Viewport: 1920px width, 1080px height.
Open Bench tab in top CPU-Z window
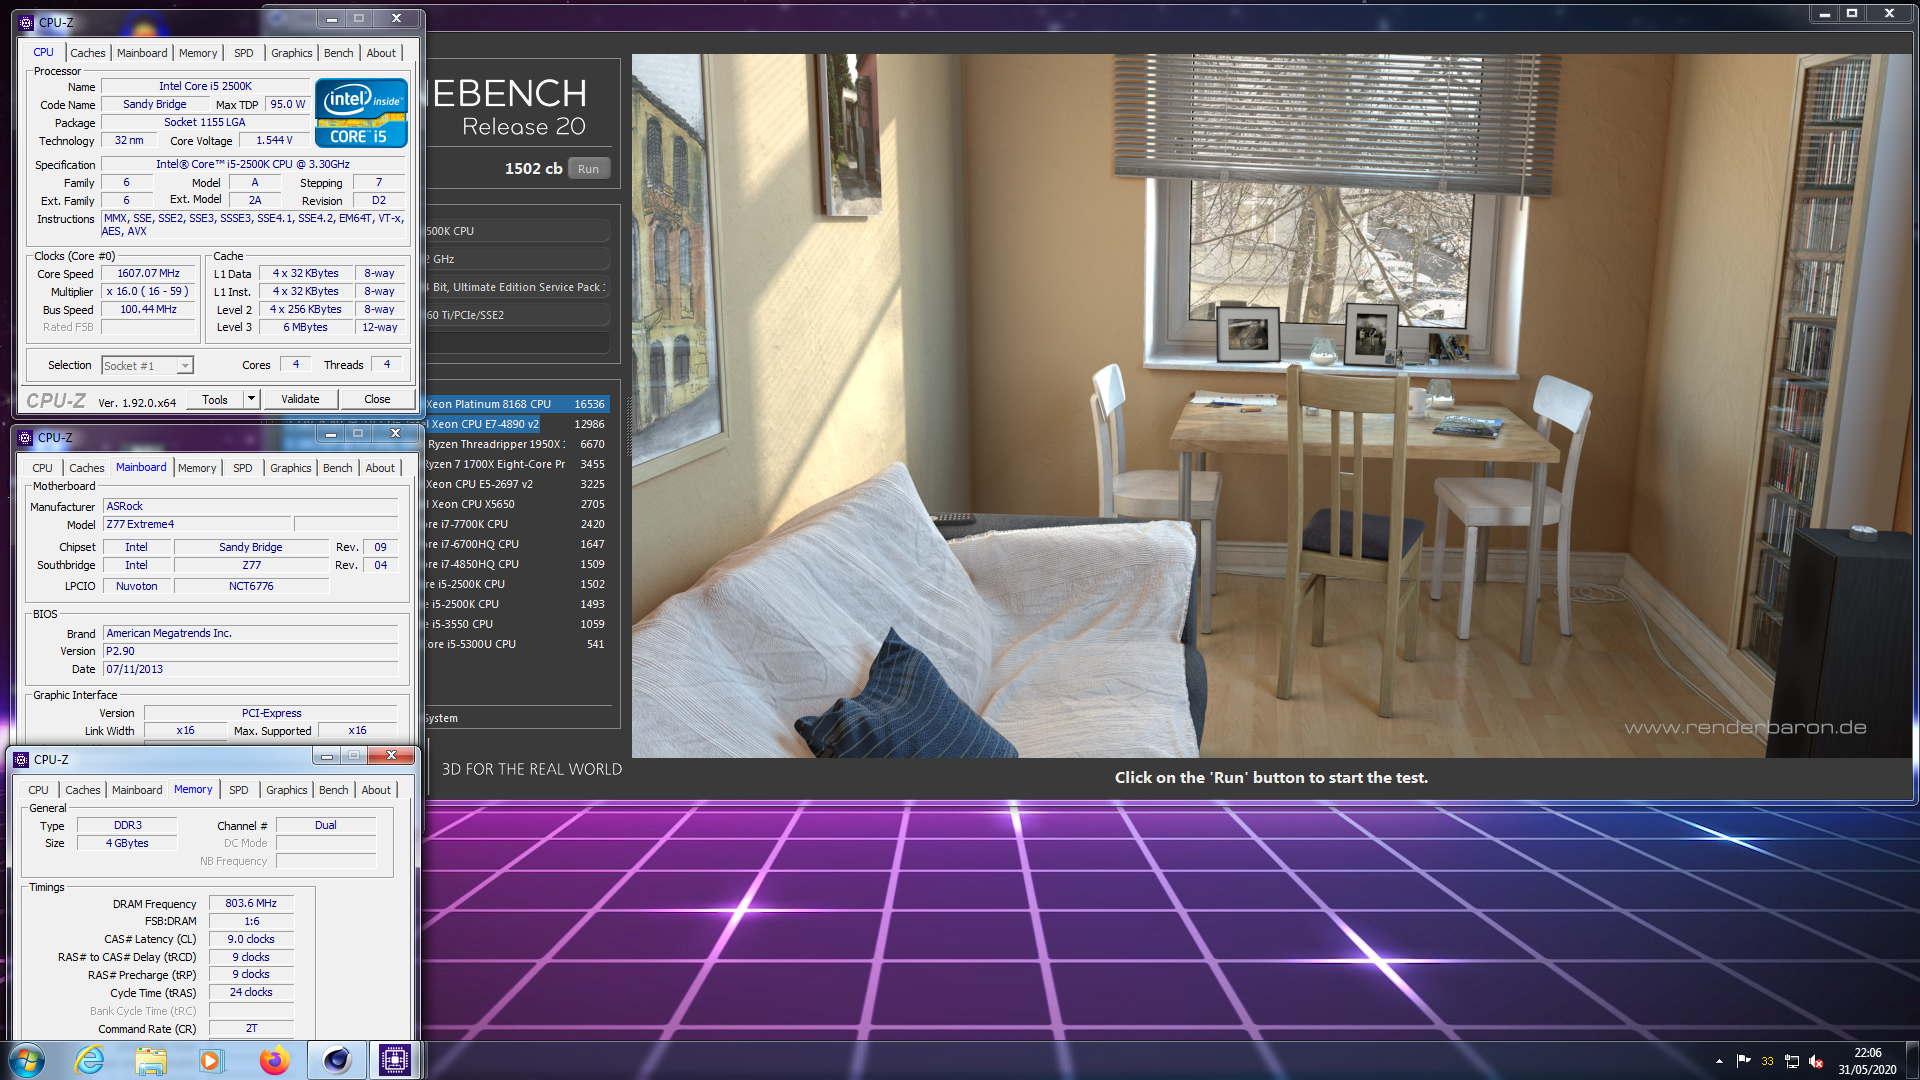338,53
